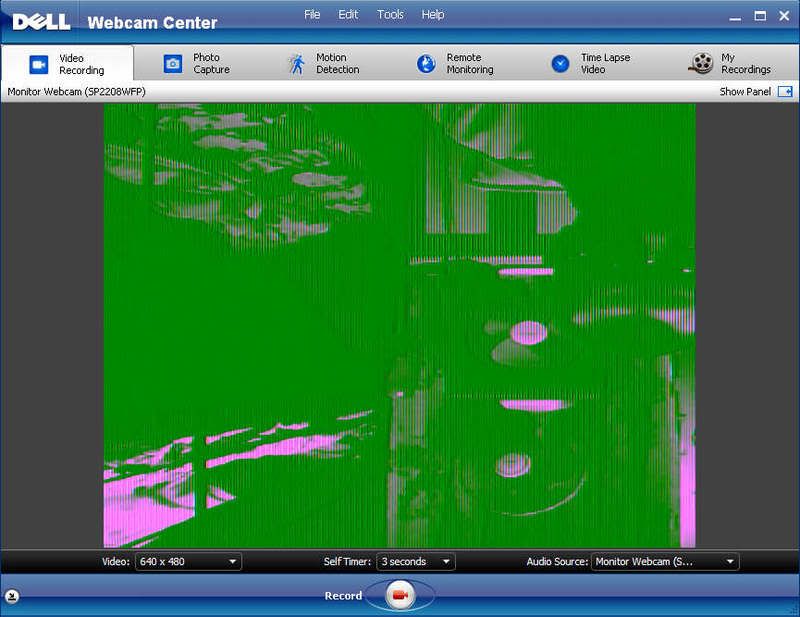Open the File menu

[x=312, y=15]
